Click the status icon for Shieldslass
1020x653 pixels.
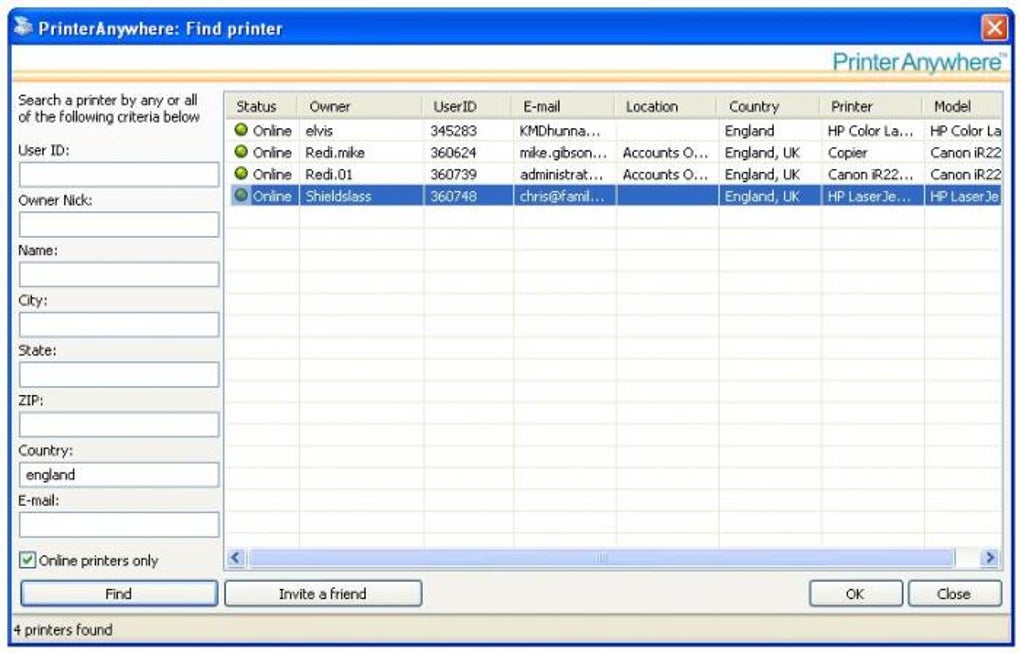(241, 194)
